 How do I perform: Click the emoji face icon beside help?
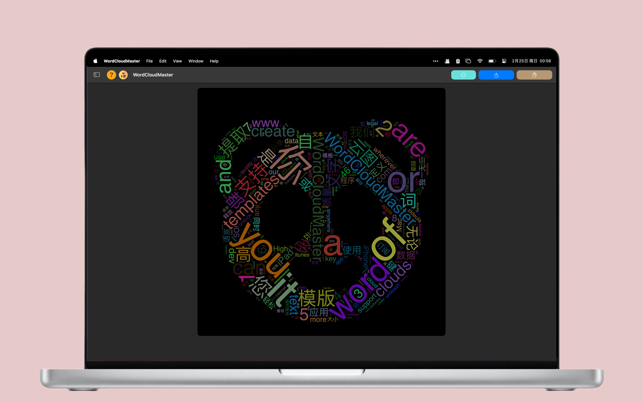pyautogui.click(x=123, y=75)
